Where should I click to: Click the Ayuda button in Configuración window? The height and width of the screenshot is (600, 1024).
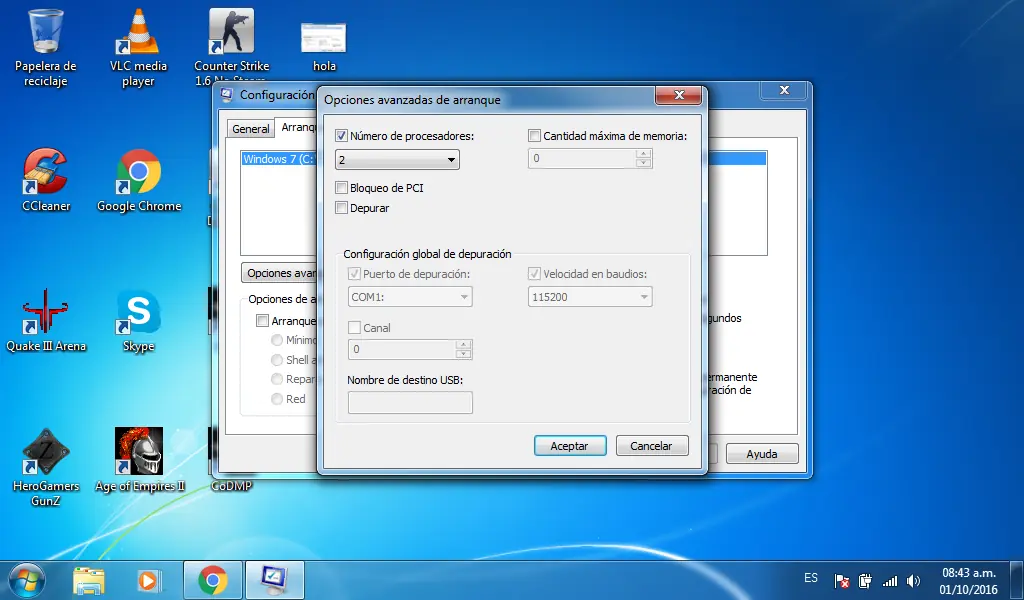click(762, 454)
